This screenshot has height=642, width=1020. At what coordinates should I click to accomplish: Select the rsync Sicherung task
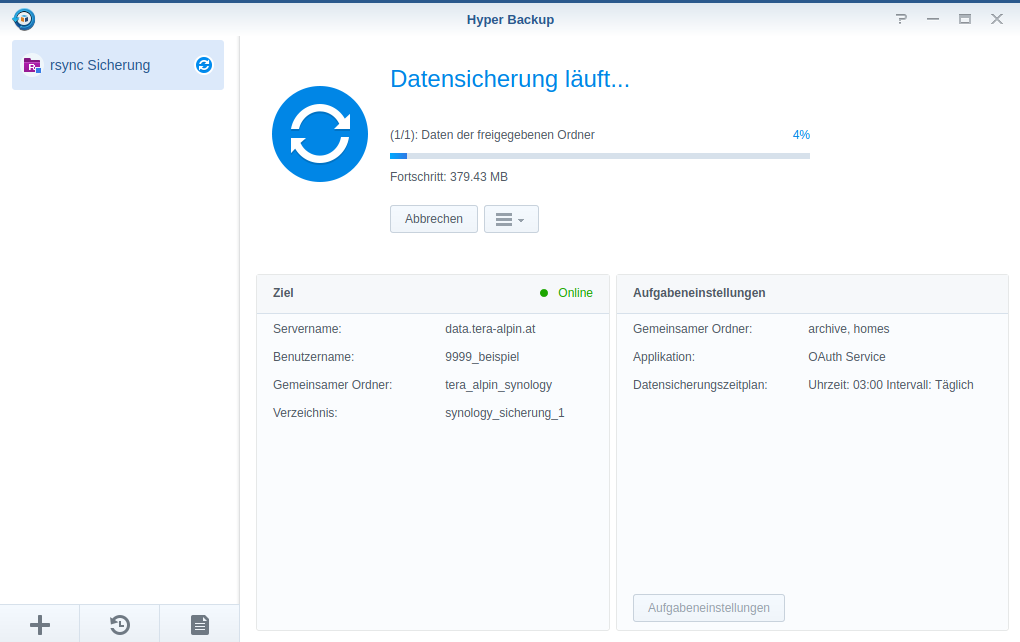(110, 65)
